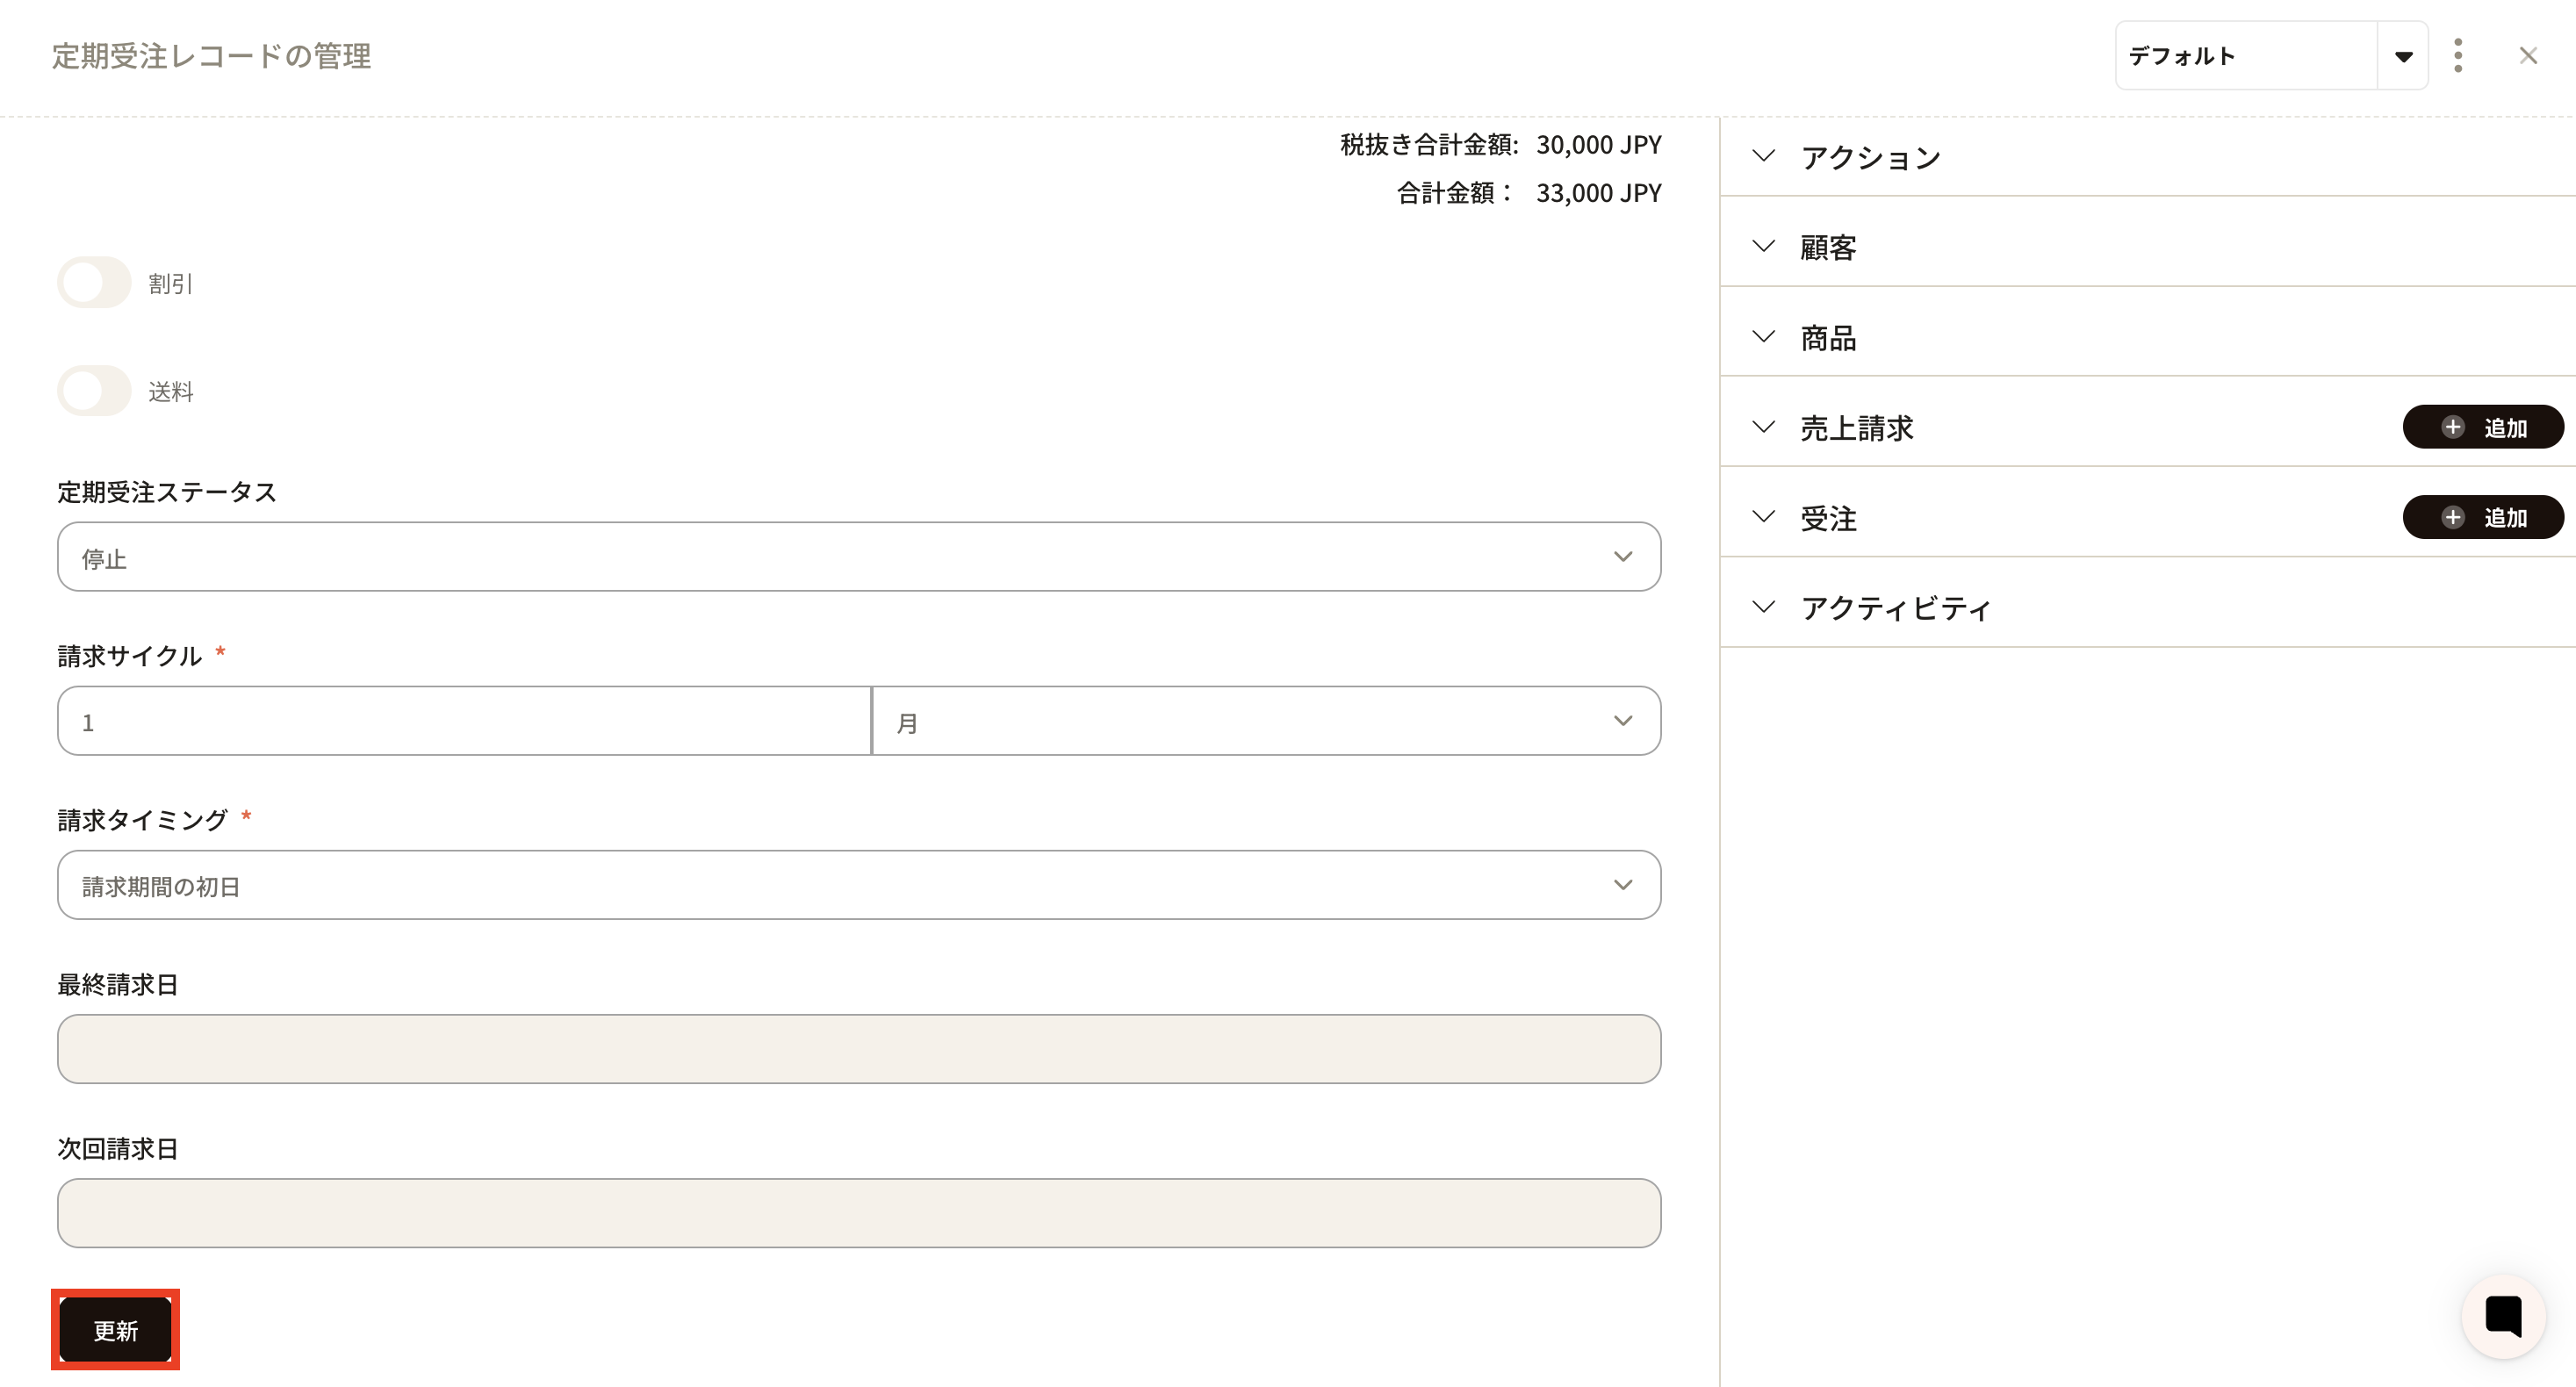The height and width of the screenshot is (1387, 2576).
Task: Open the 請求サイクル unit dropdown showing 月
Action: click(x=1266, y=721)
